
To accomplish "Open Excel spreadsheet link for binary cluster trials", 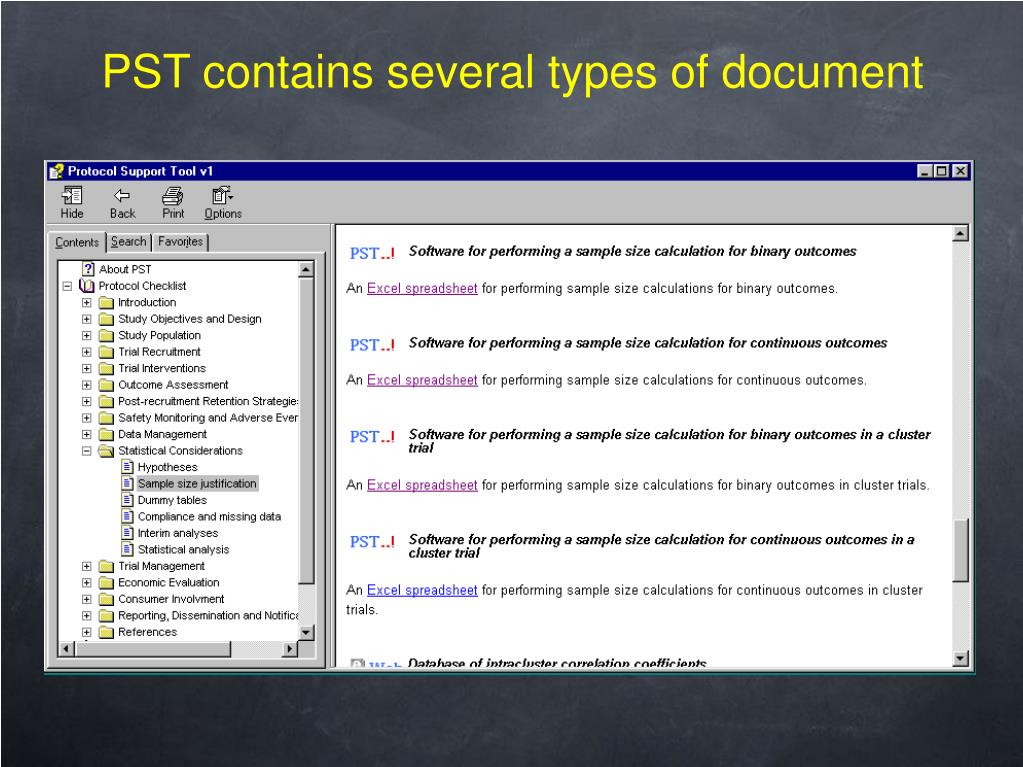I will click(x=422, y=485).
